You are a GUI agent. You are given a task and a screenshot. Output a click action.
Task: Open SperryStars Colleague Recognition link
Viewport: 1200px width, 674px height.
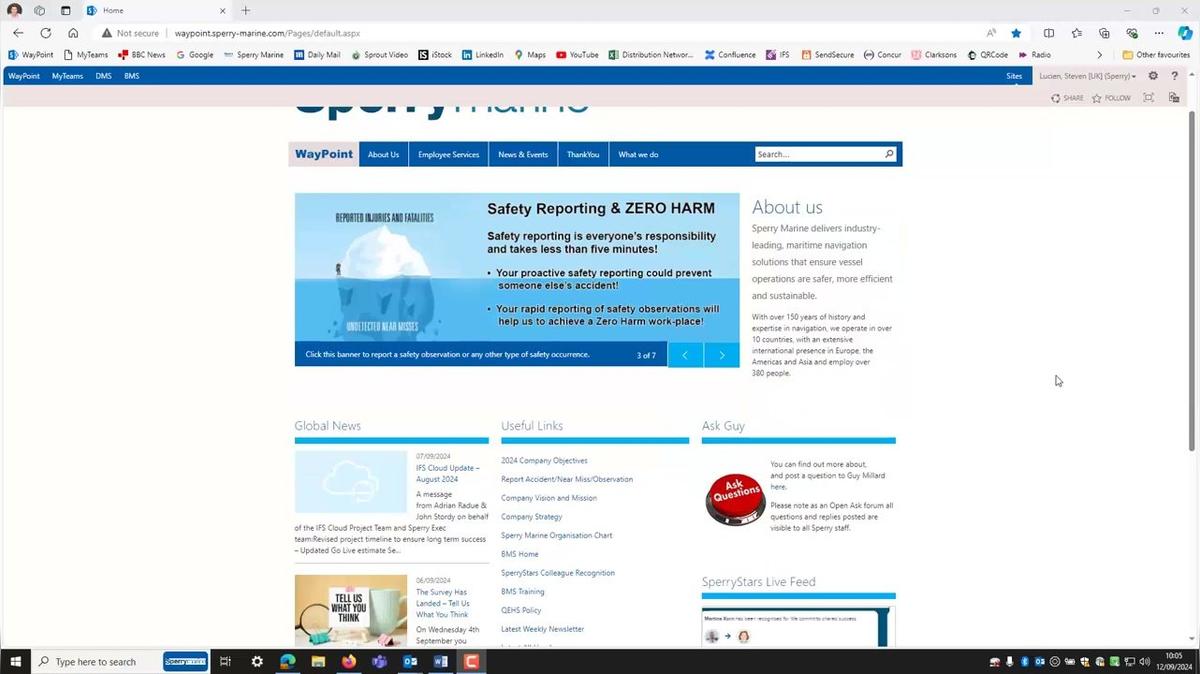pyautogui.click(x=558, y=573)
